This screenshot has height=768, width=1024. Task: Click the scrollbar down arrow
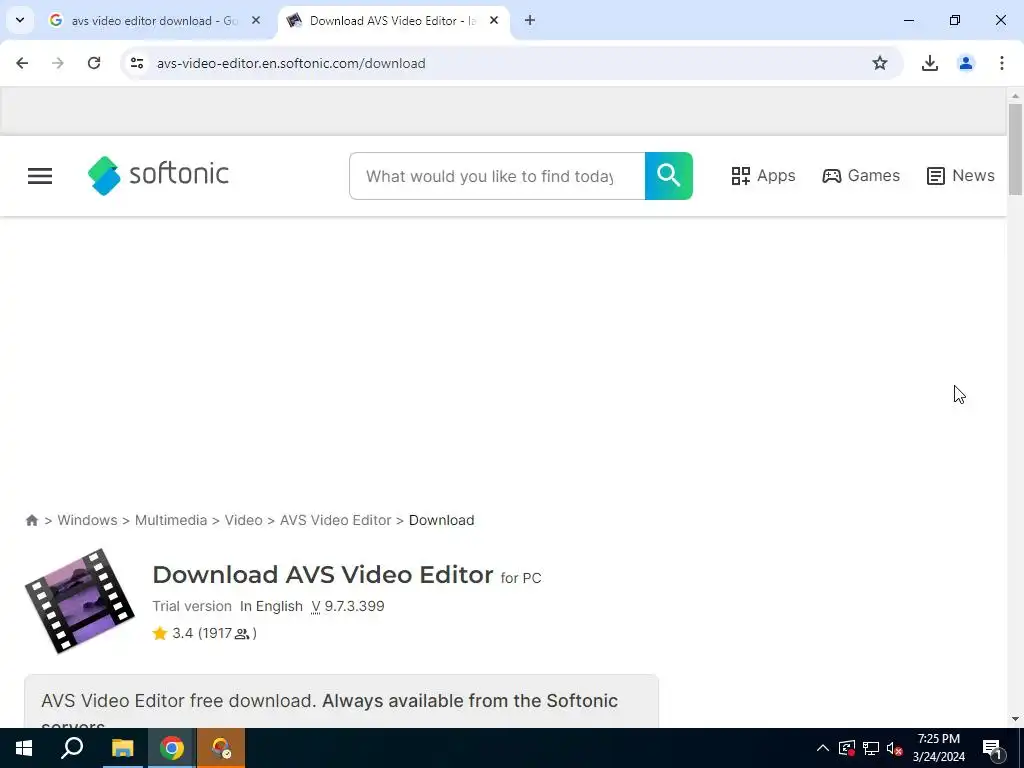pyautogui.click(x=1015, y=720)
